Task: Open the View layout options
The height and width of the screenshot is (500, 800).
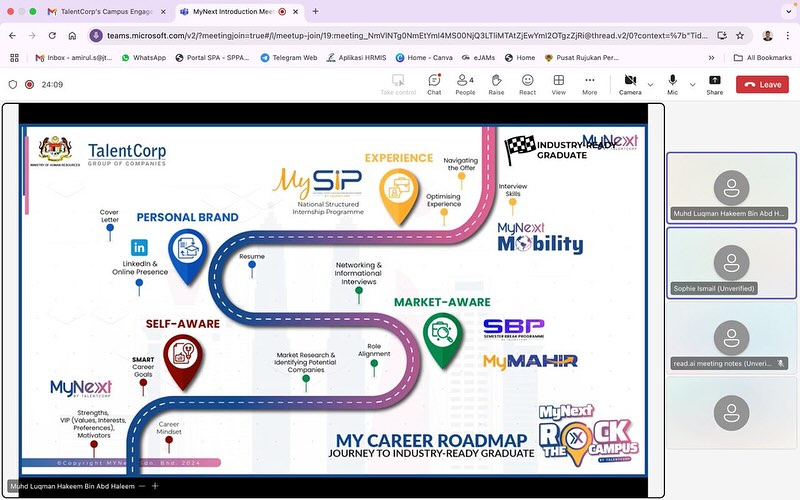Action: tap(558, 85)
